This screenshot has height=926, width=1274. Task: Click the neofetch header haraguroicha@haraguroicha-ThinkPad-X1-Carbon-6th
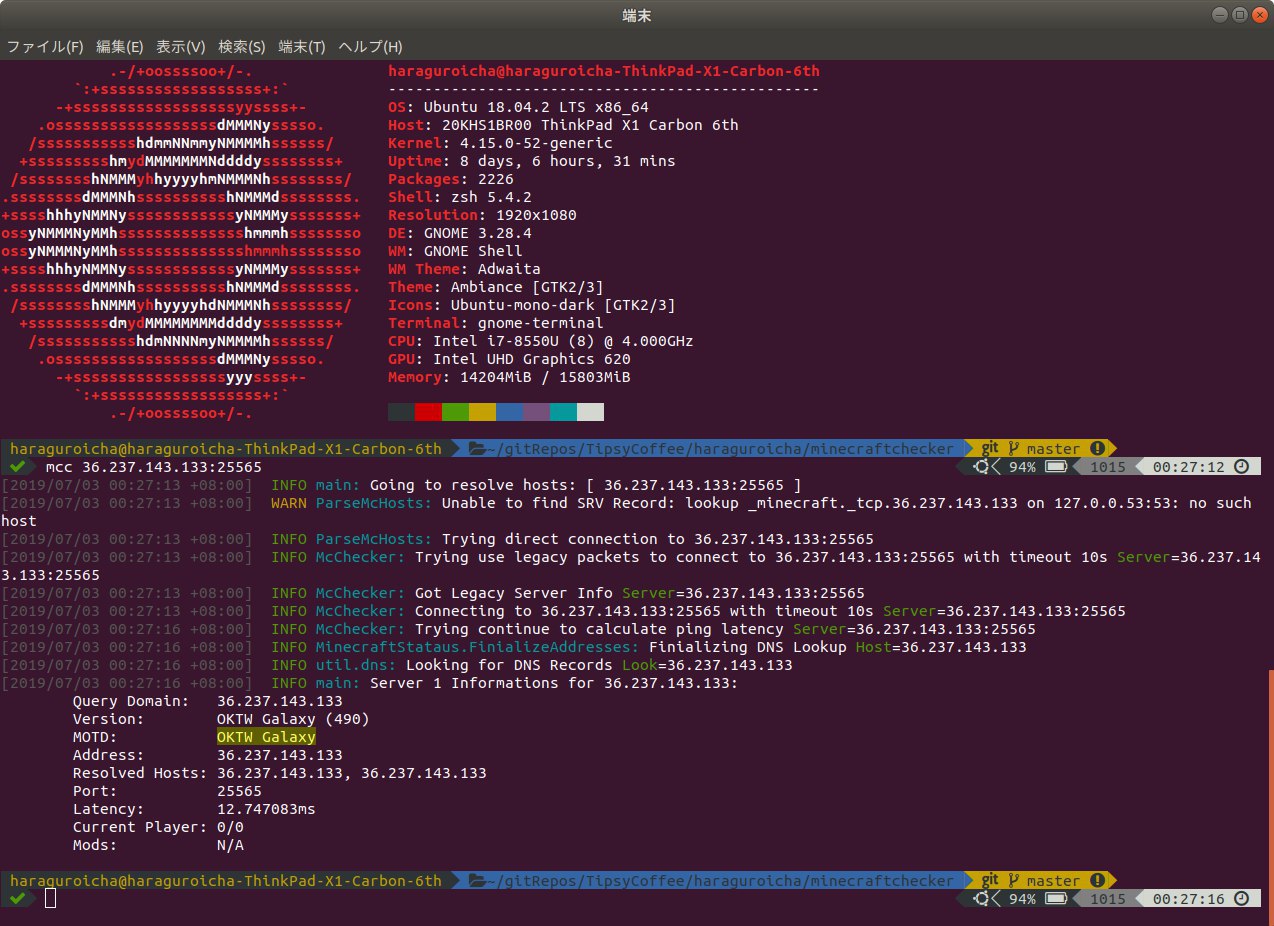(604, 71)
